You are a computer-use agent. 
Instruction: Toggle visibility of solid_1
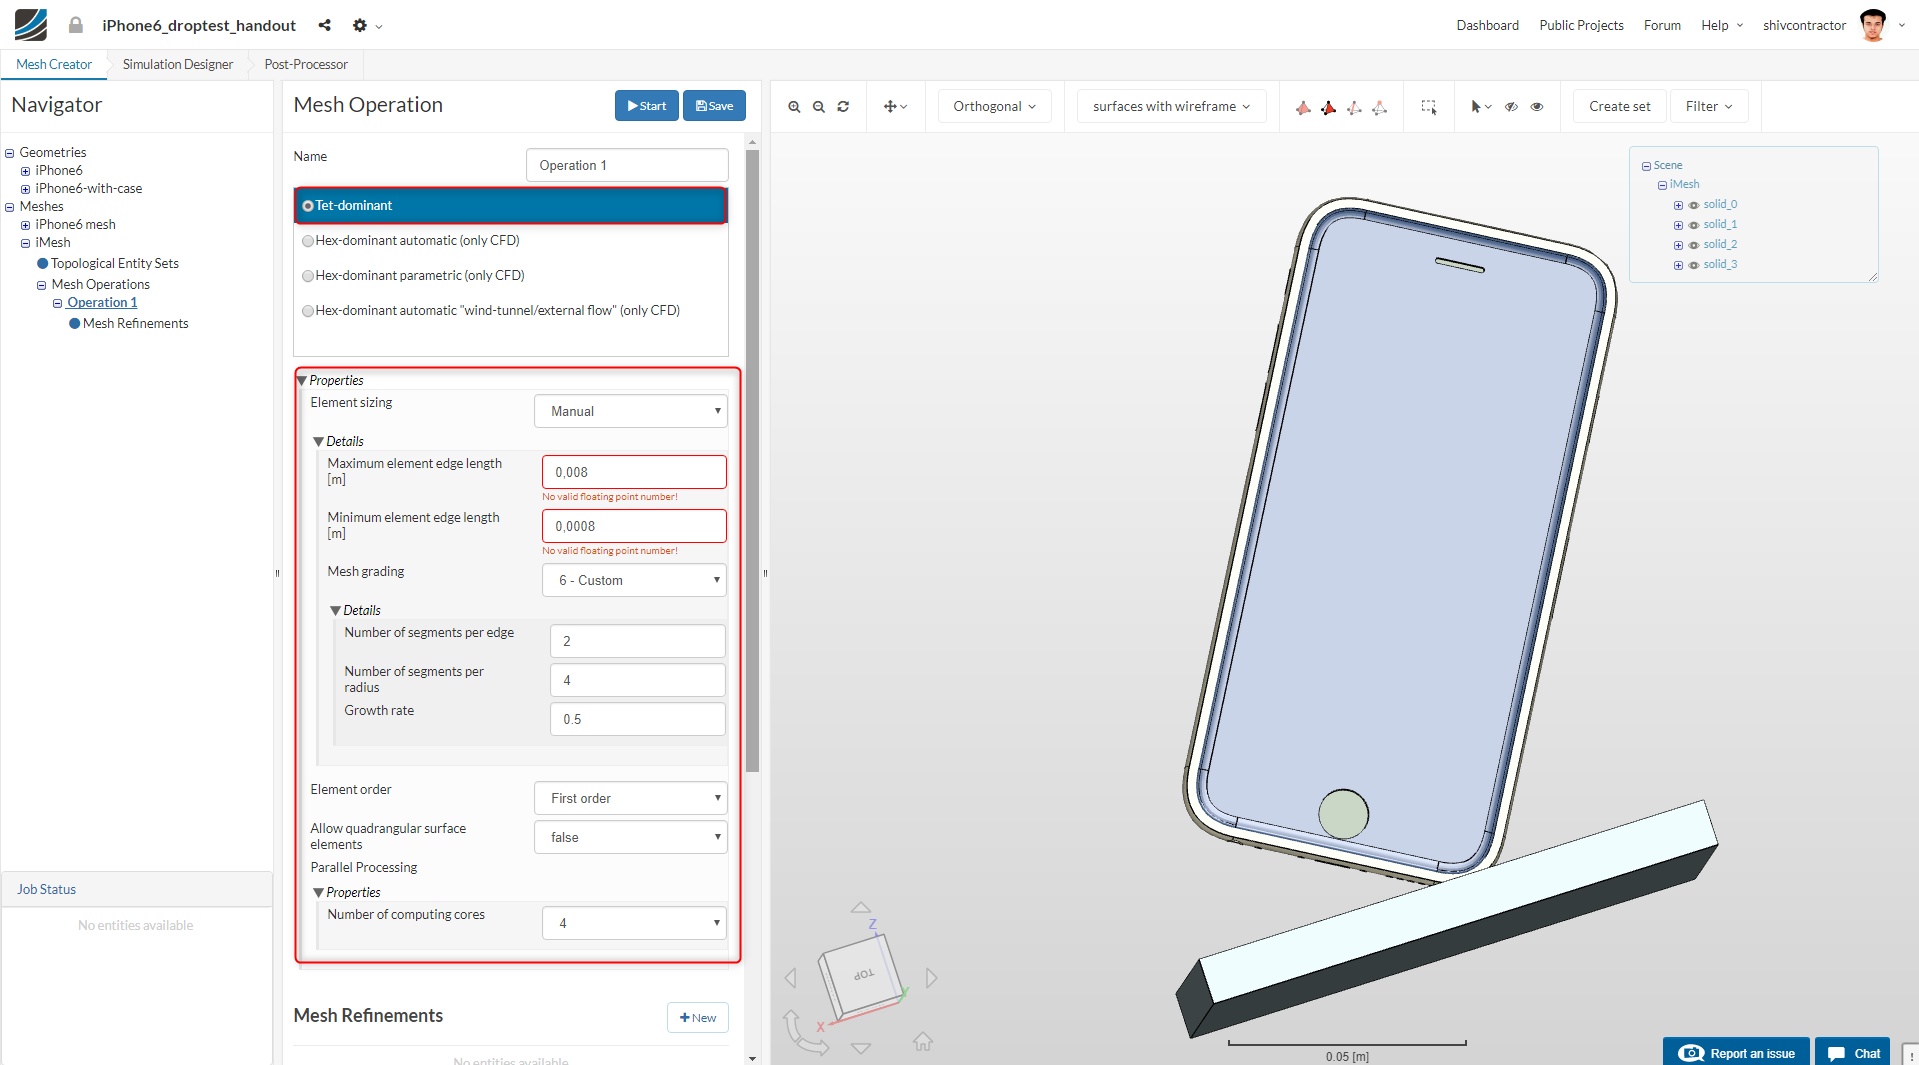[1694, 225]
